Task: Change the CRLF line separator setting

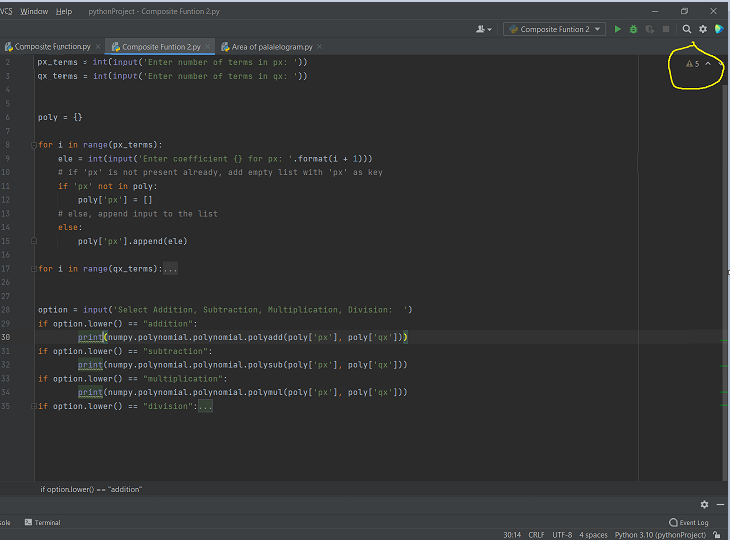Action: (x=536, y=535)
